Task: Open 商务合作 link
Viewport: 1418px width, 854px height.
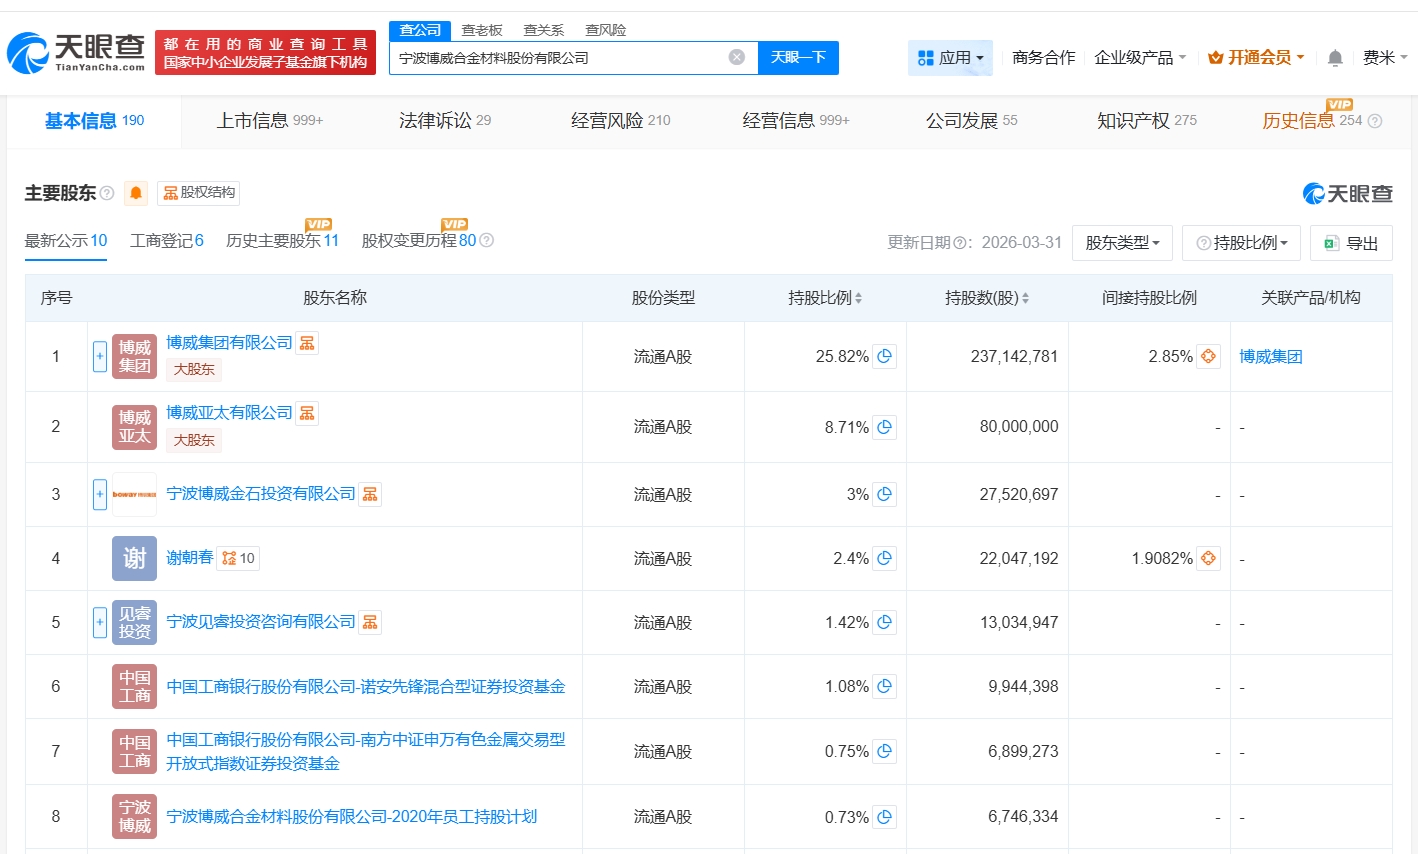Action: click(x=1044, y=58)
